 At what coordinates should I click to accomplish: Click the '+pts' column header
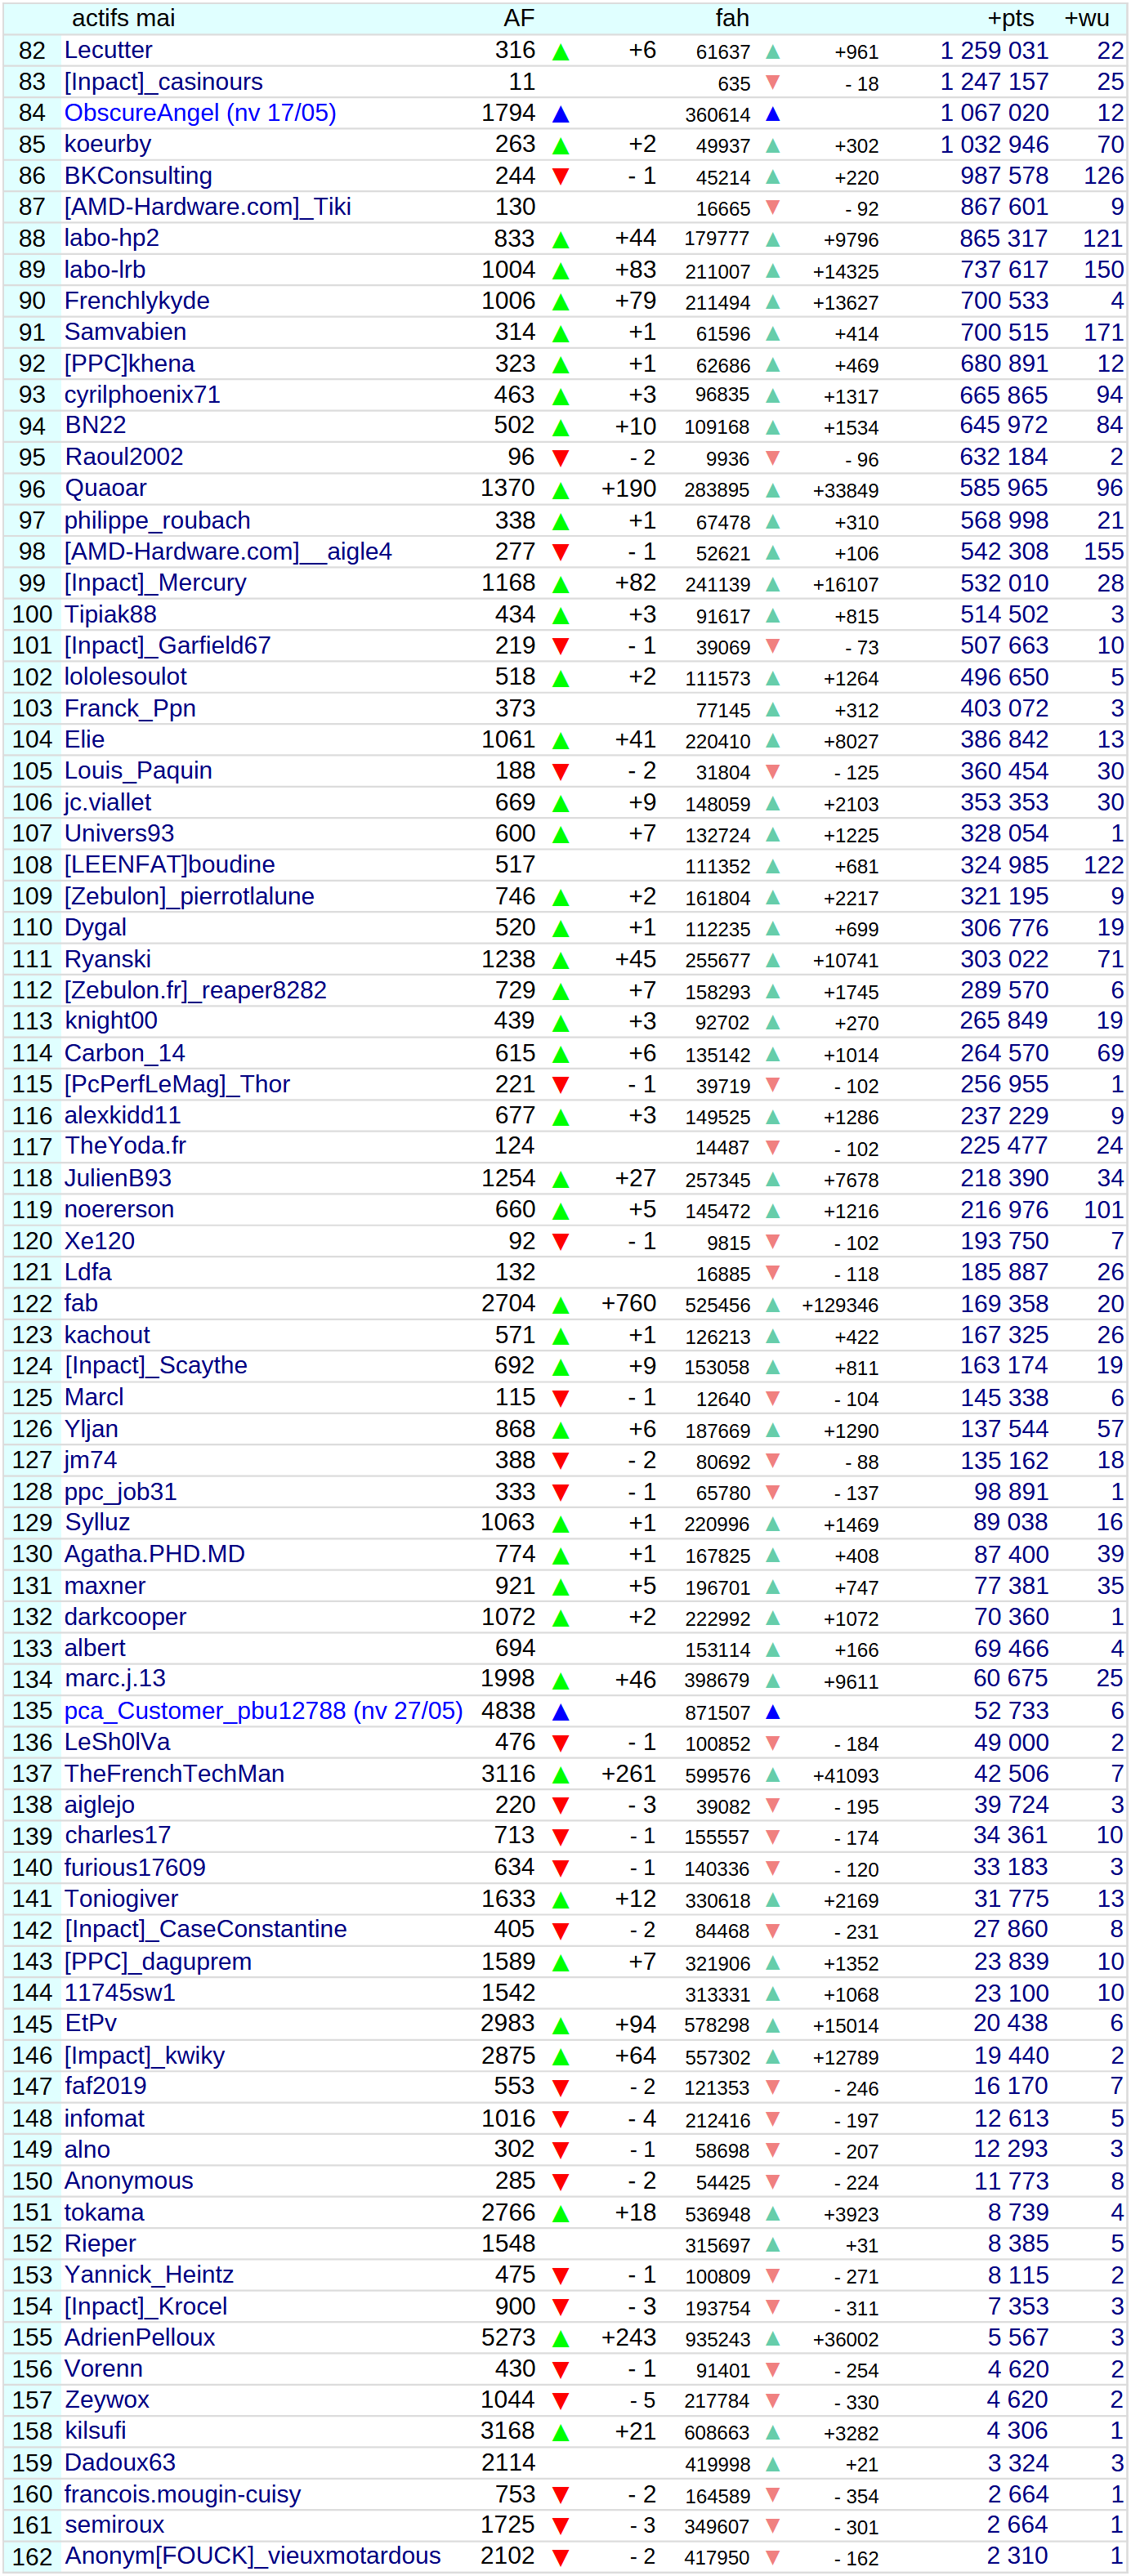(1010, 18)
